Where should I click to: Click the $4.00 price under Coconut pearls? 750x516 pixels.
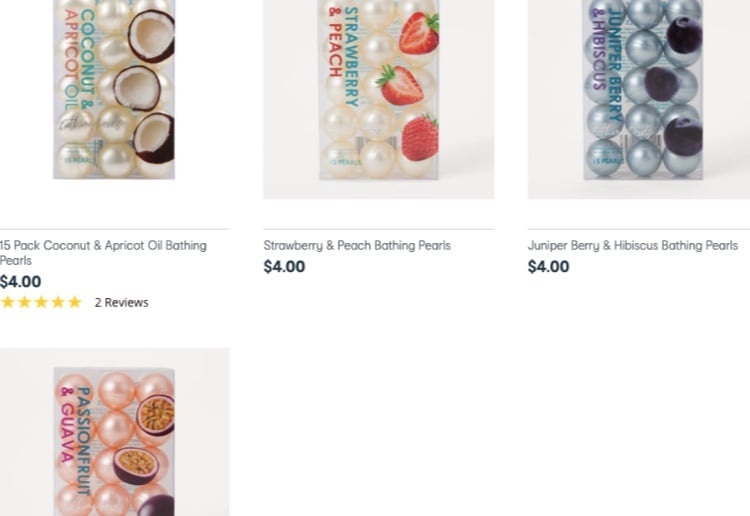coord(21,282)
